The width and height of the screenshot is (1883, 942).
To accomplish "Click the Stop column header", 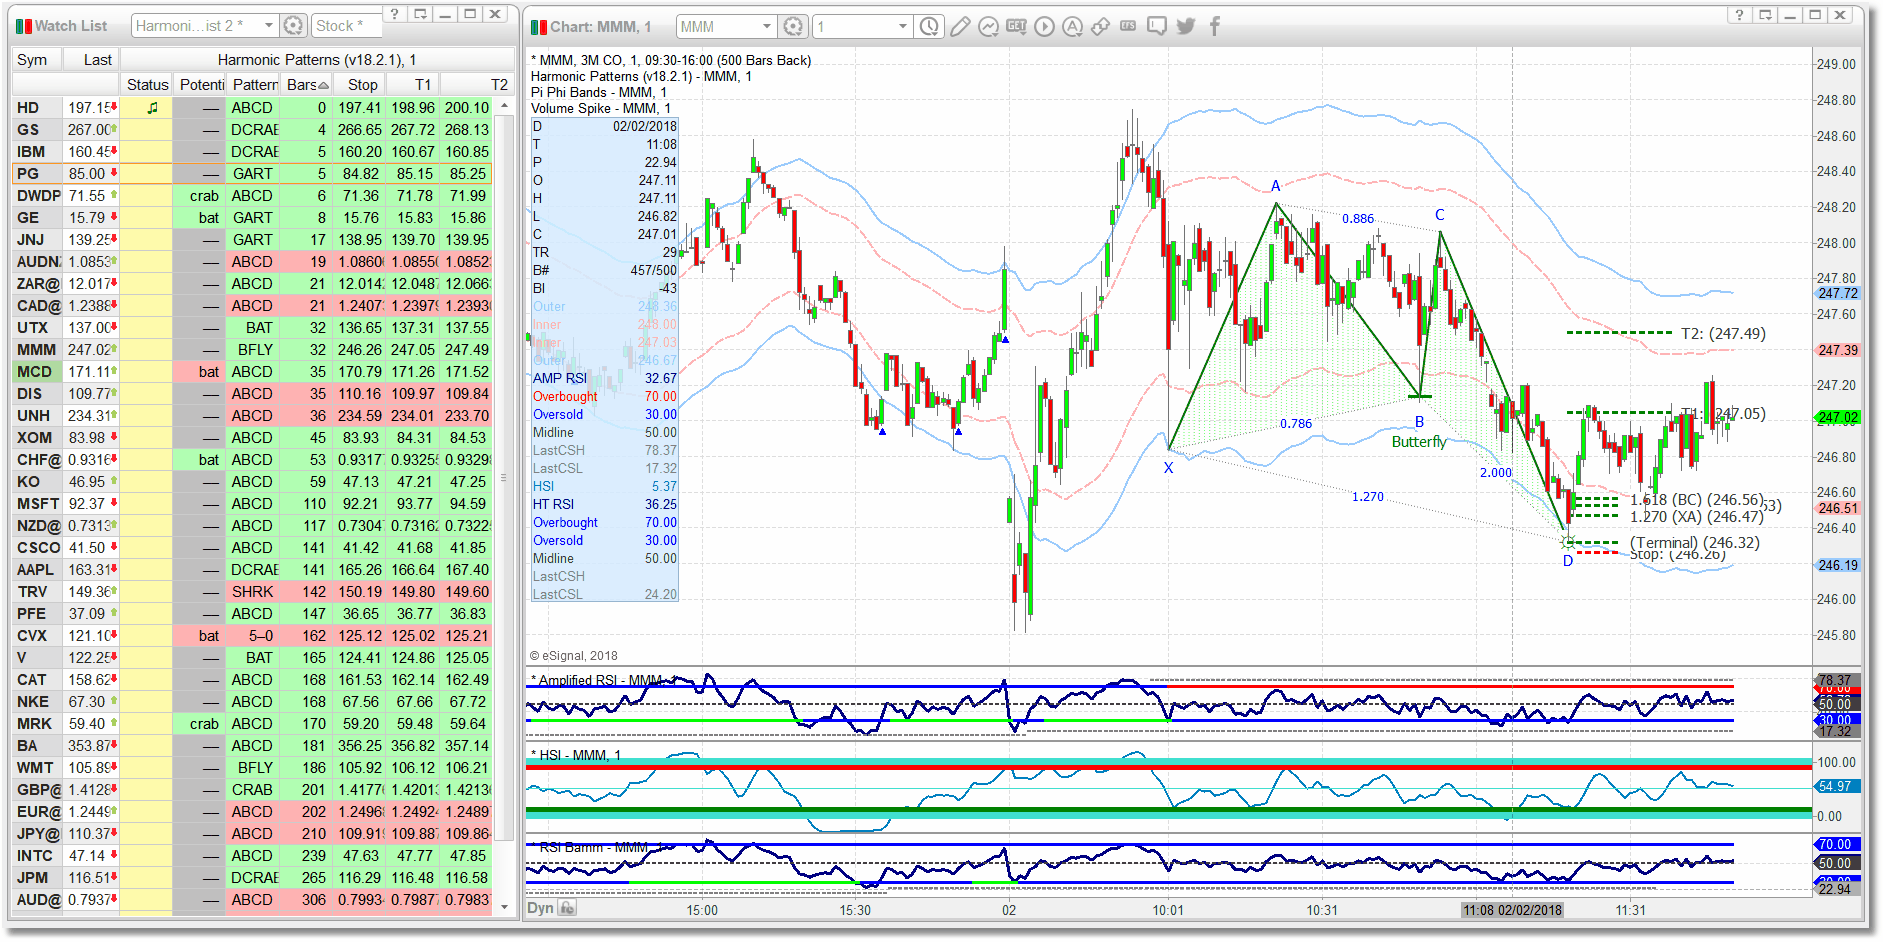I will coord(360,85).
